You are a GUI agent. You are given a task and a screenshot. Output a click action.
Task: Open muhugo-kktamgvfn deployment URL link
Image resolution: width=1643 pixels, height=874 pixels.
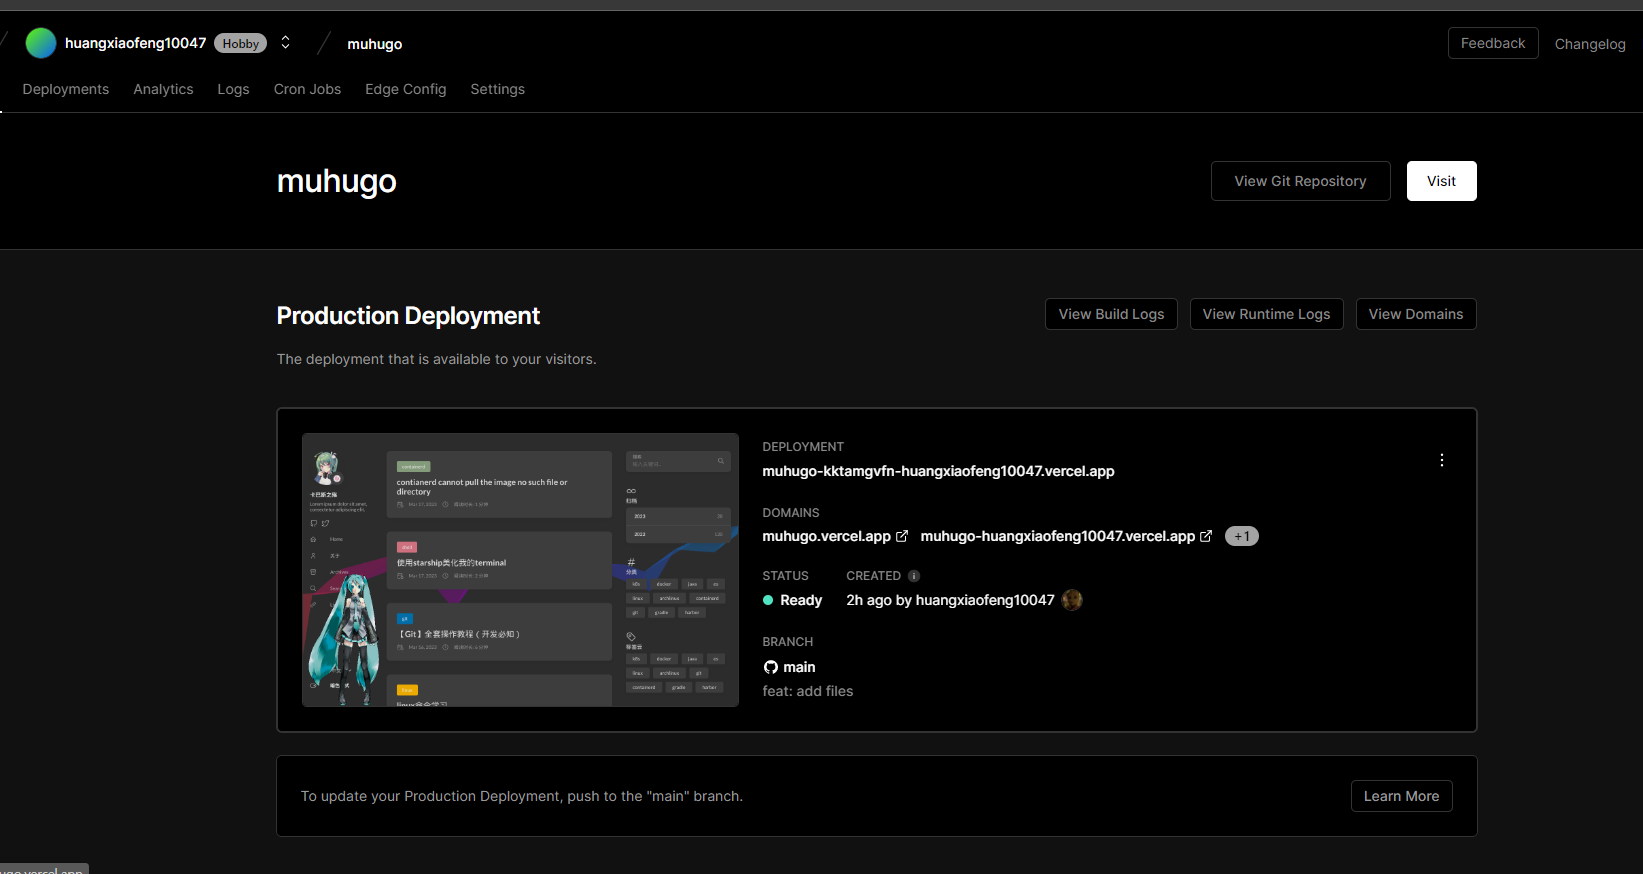[x=938, y=471]
